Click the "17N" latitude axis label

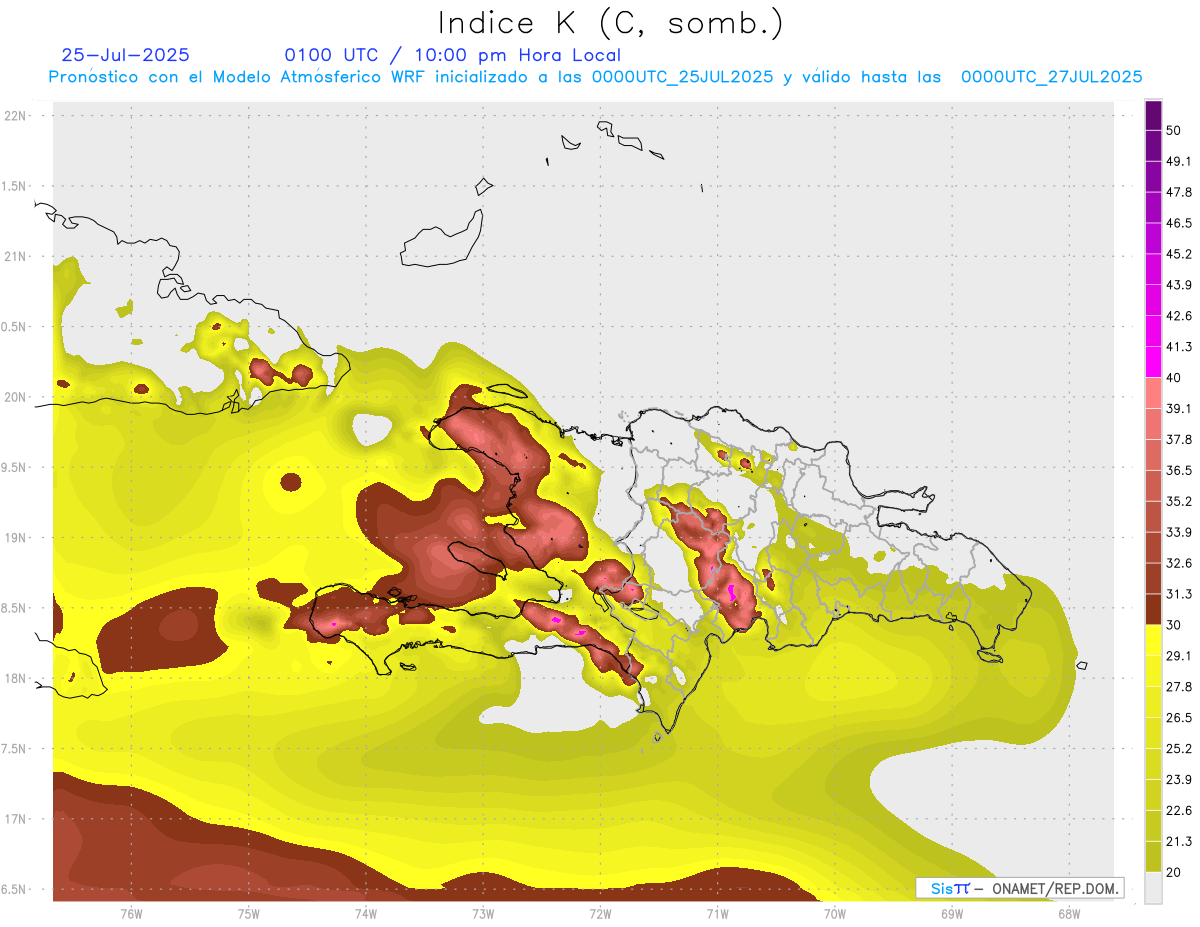click(16, 819)
